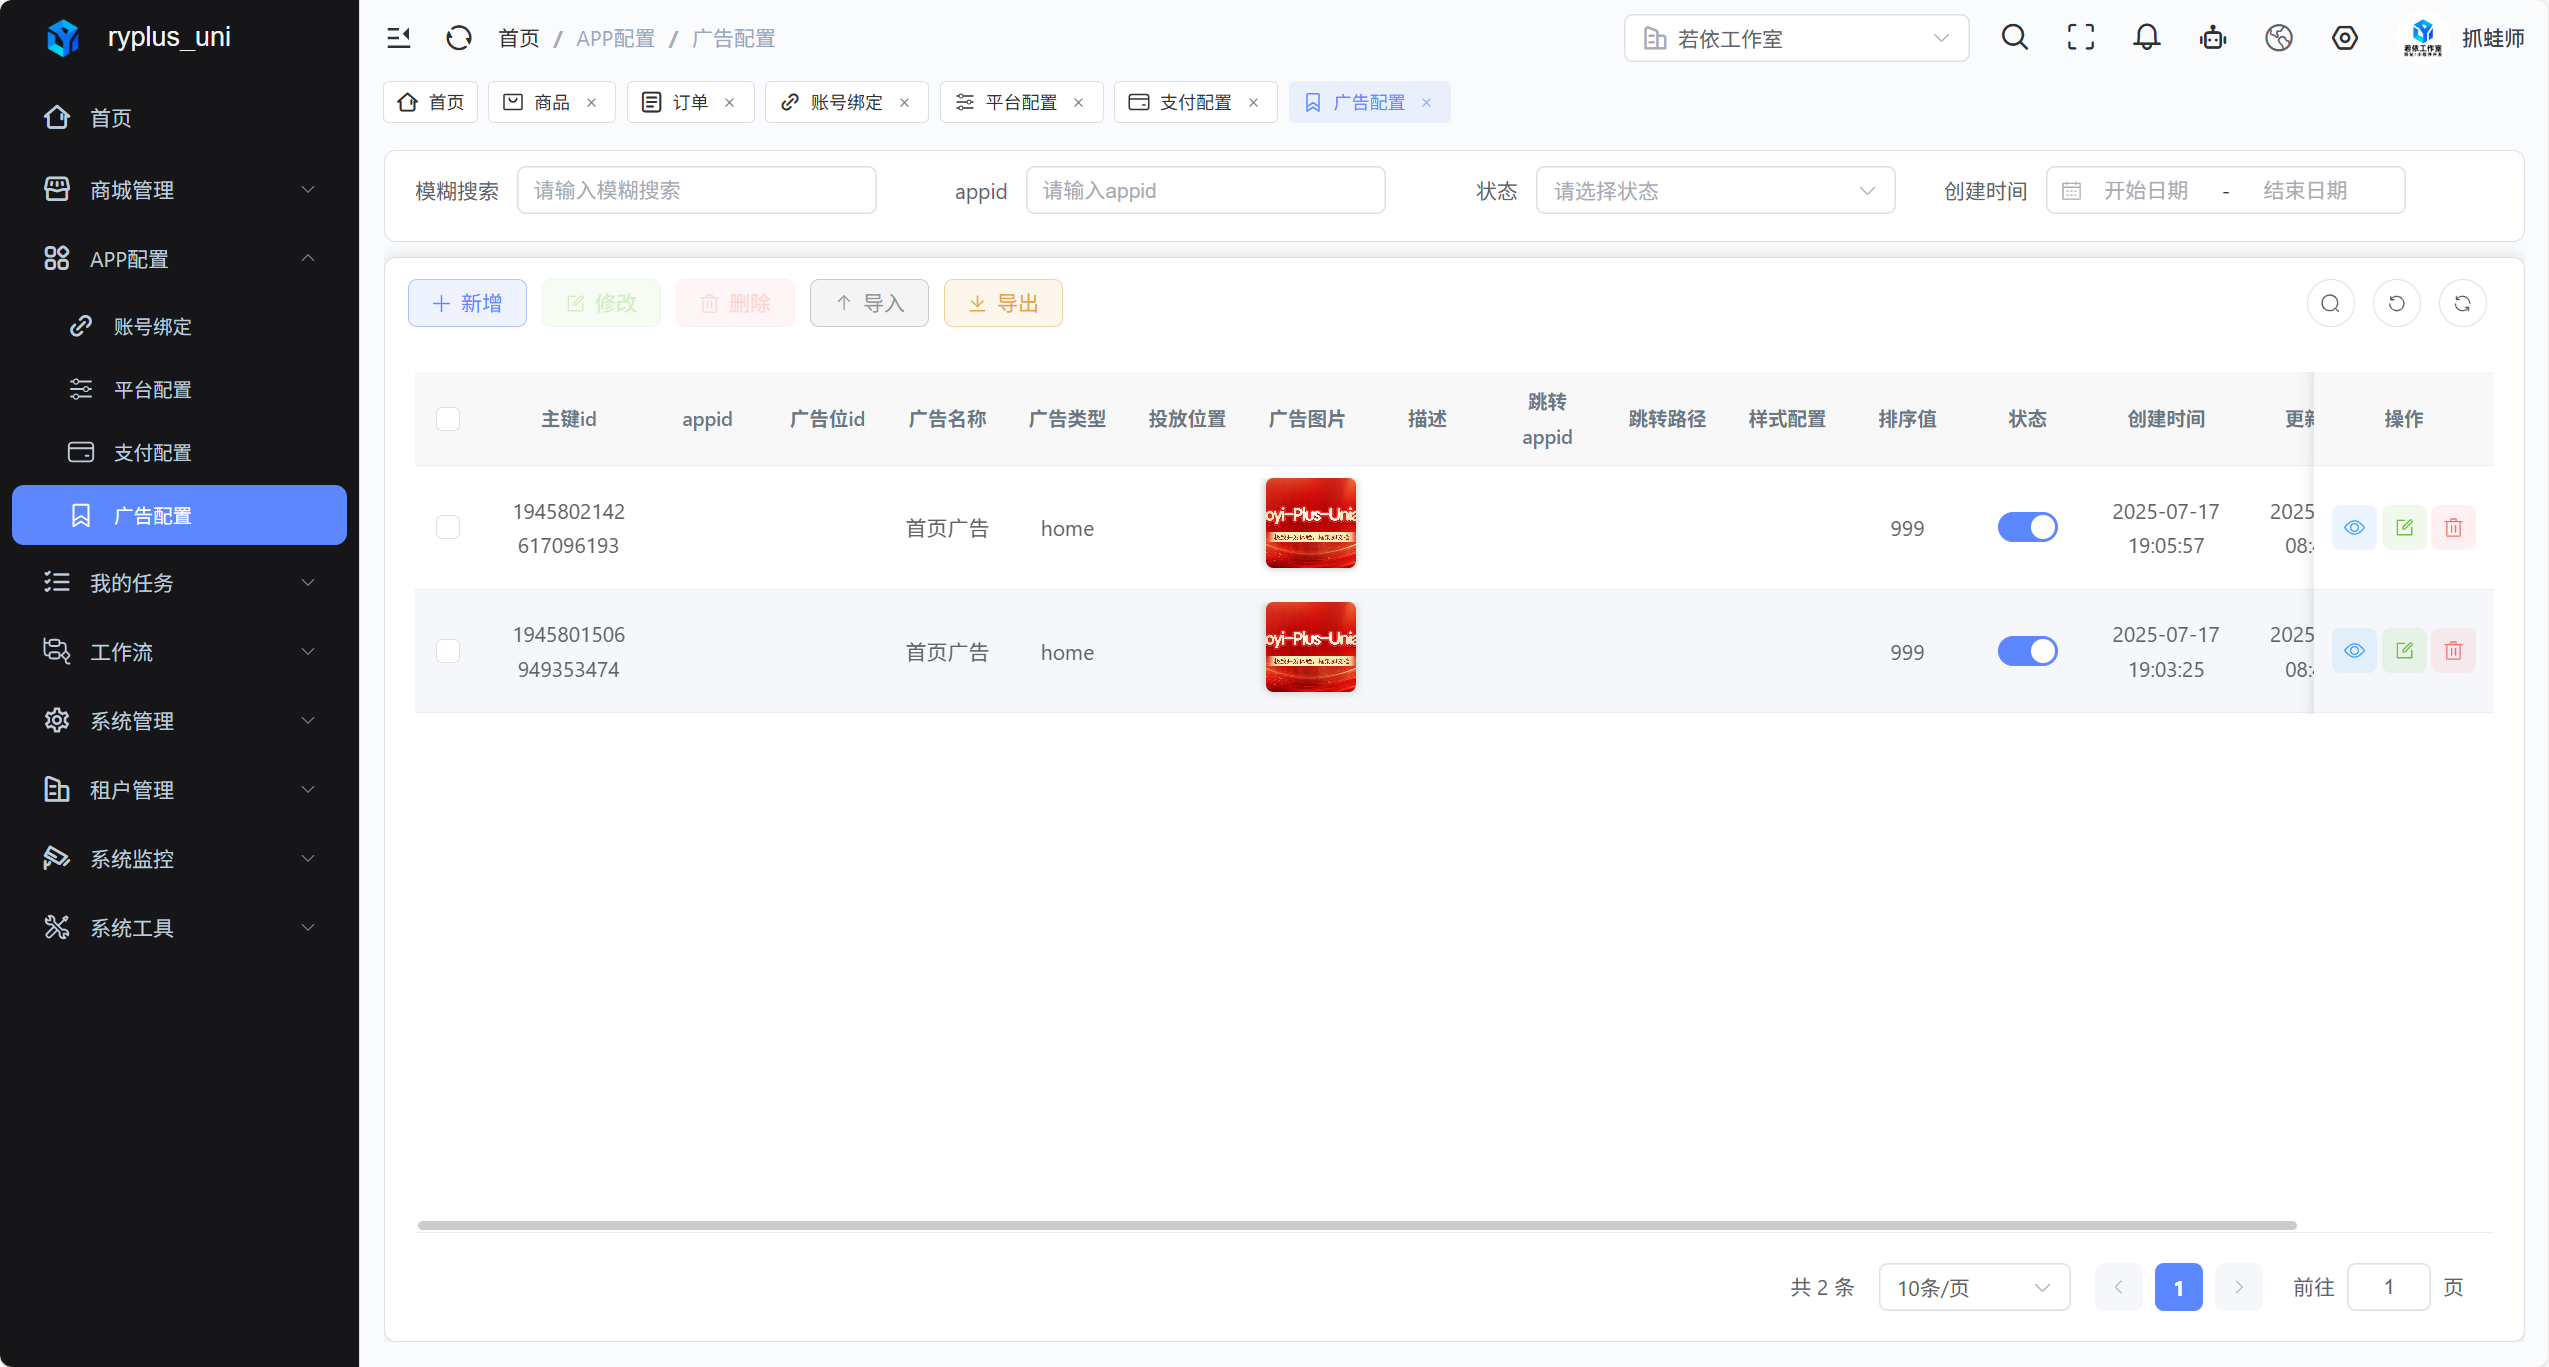The width and height of the screenshot is (2549, 1367).
Task: Click the horizontal scrollbar under the table
Action: (x=1356, y=1225)
